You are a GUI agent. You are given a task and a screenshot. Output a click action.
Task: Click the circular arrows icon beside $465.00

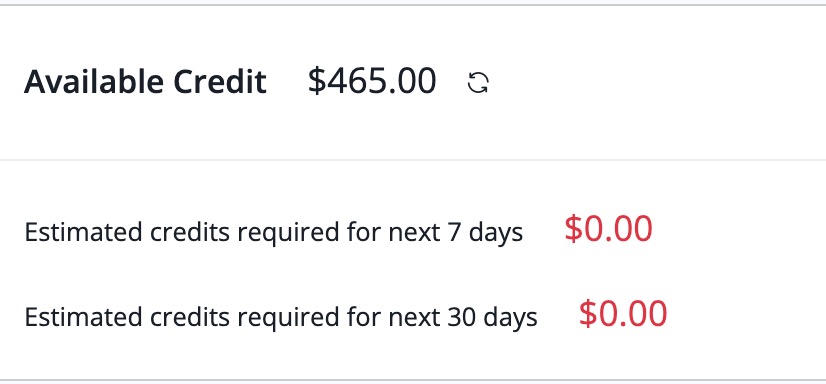click(x=478, y=83)
